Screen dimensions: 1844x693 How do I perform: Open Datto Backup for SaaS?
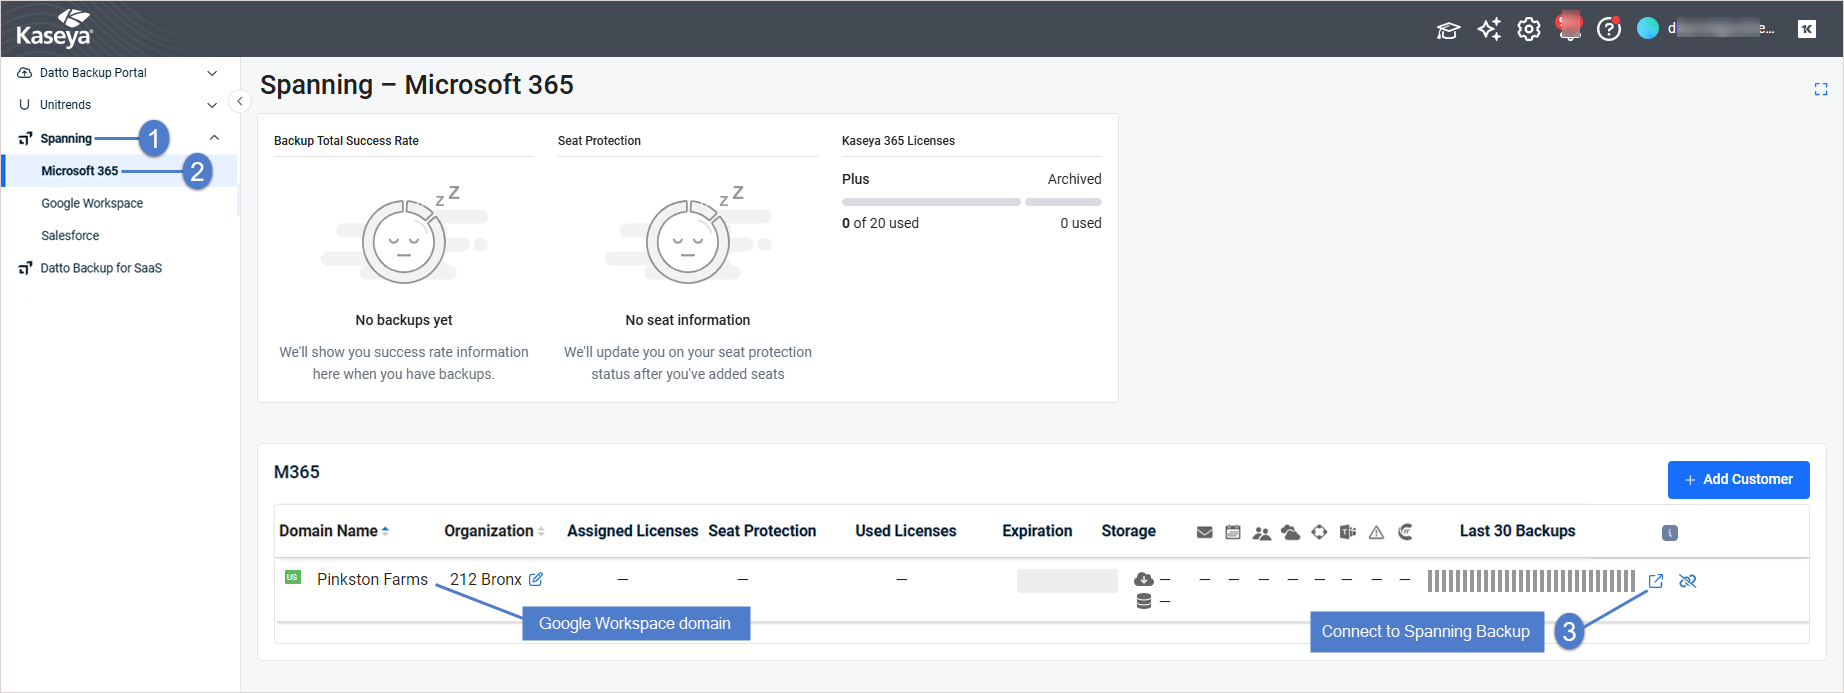(101, 268)
